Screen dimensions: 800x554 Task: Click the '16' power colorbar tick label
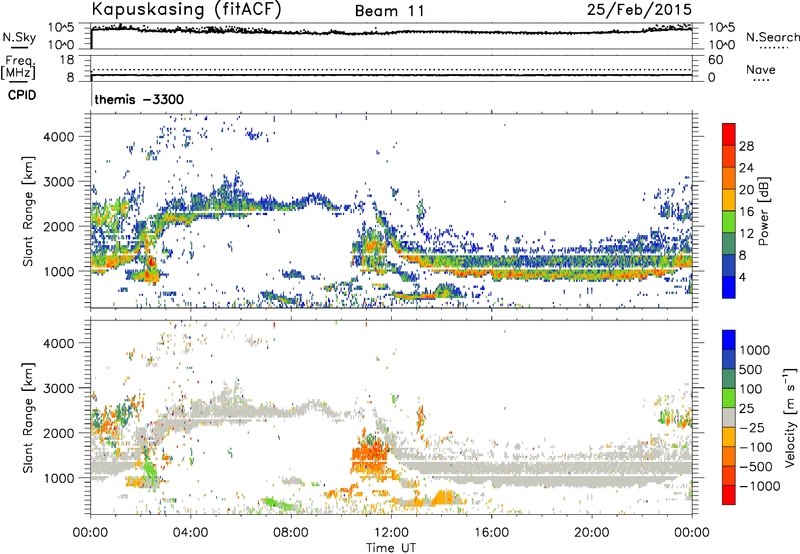click(746, 212)
